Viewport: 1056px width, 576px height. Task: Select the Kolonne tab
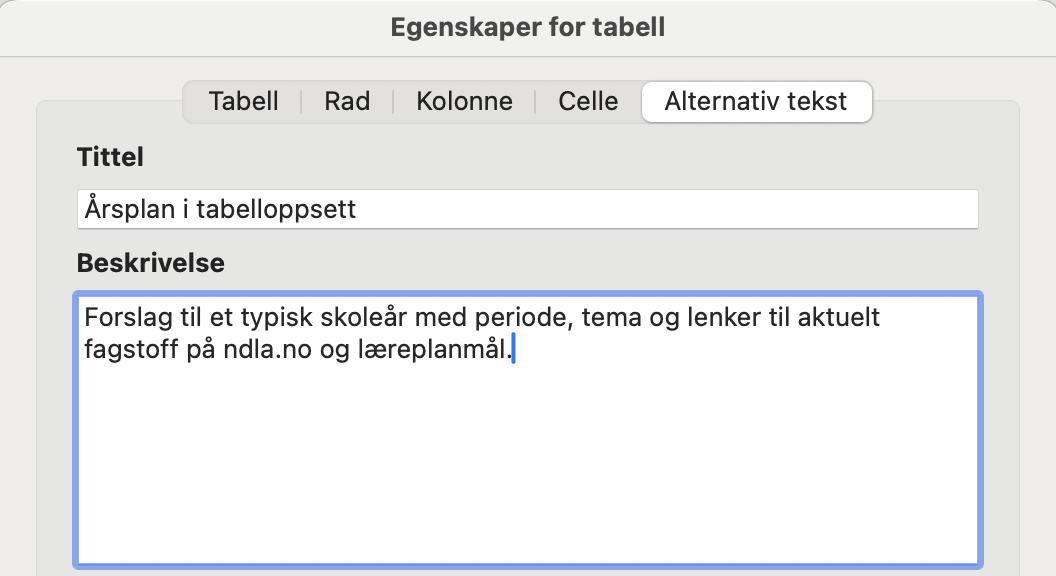tap(464, 101)
